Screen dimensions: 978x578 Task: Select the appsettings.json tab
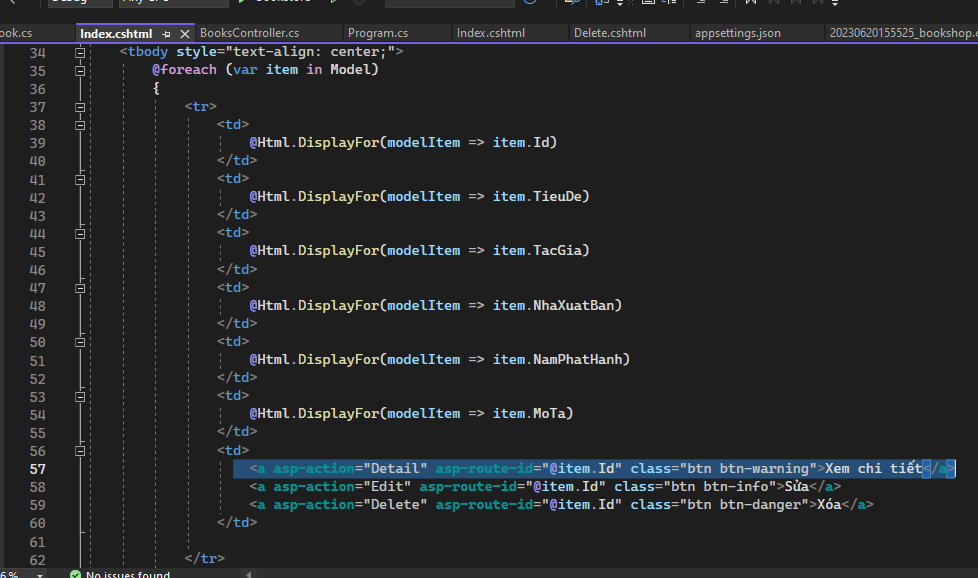[x=737, y=33]
